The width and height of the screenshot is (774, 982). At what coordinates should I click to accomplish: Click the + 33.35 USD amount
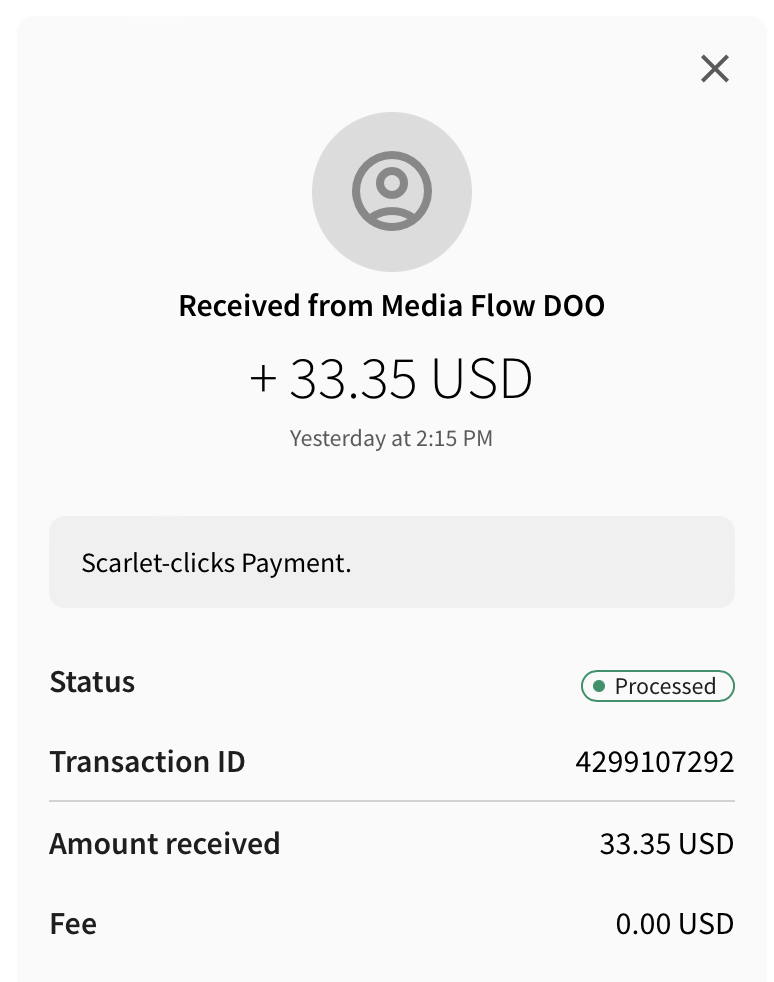tap(391, 379)
